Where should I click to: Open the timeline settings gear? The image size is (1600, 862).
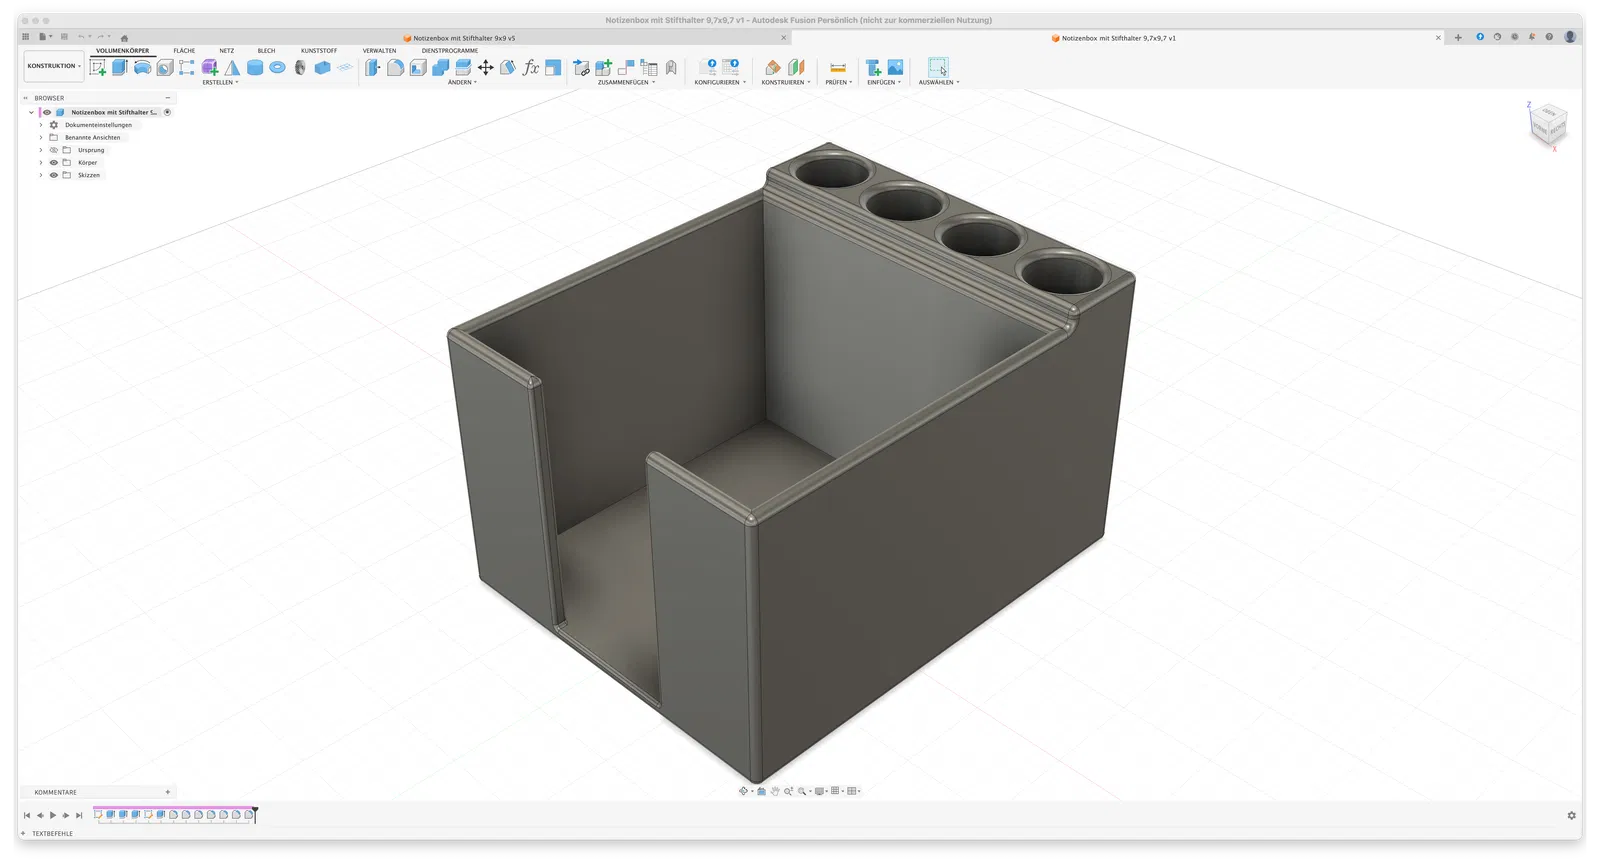[1571, 815]
